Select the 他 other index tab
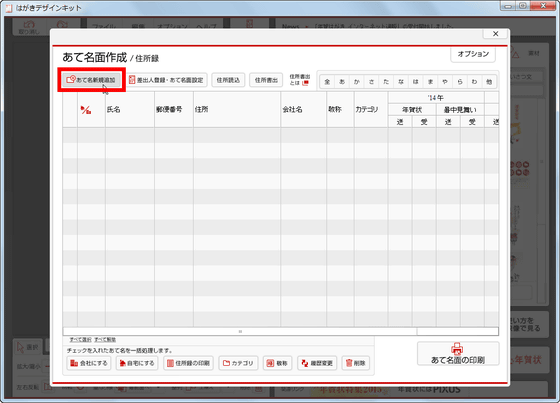The width and height of the screenshot is (560, 403). coord(489,82)
